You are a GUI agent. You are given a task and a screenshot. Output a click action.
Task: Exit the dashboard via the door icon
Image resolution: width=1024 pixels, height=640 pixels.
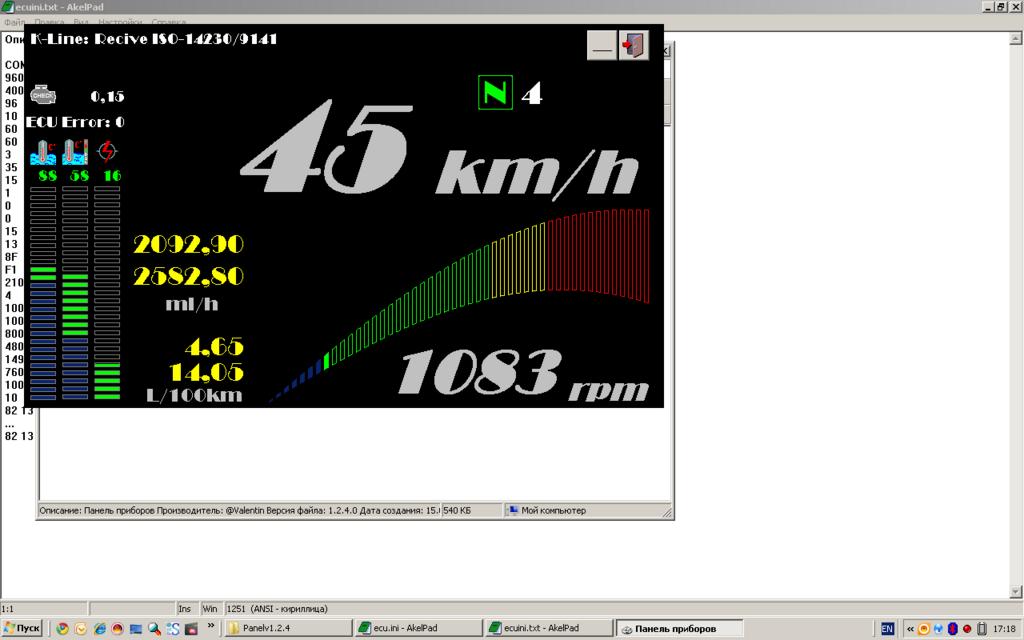(633, 45)
